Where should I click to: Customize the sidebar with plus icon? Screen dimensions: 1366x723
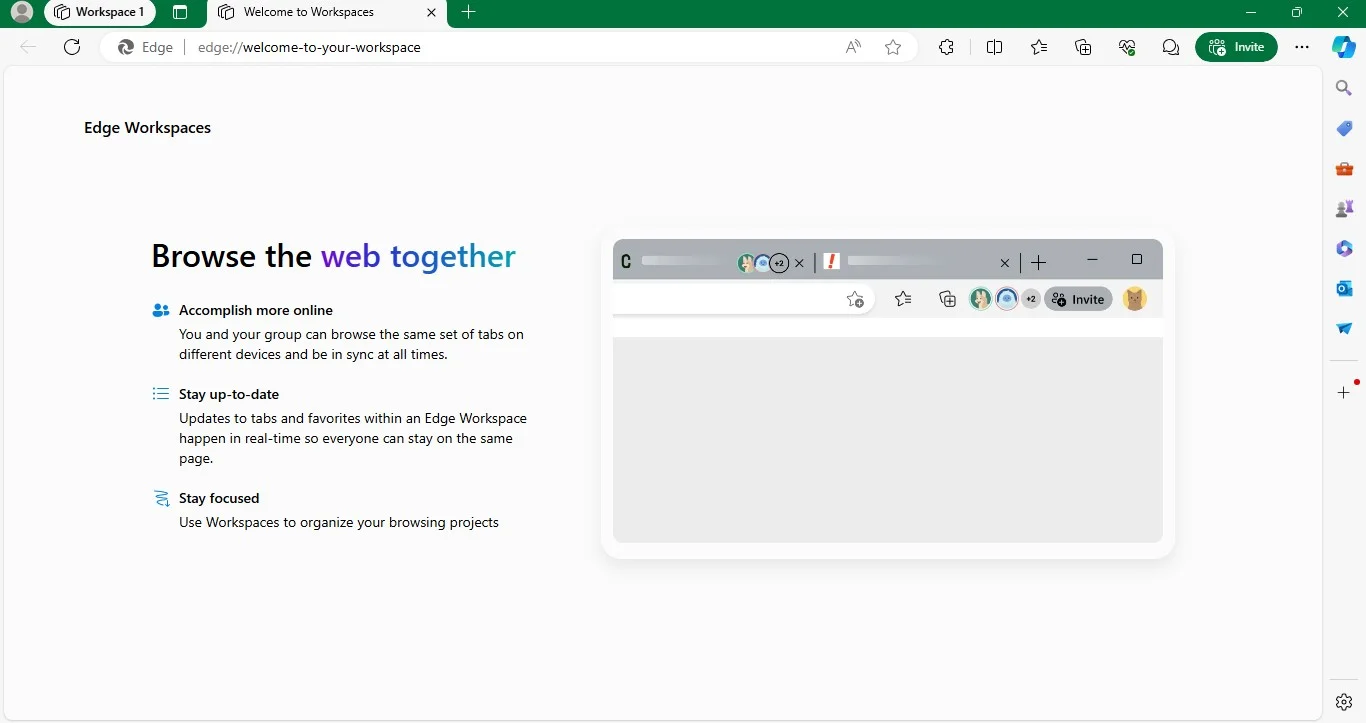pos(1344,392)
